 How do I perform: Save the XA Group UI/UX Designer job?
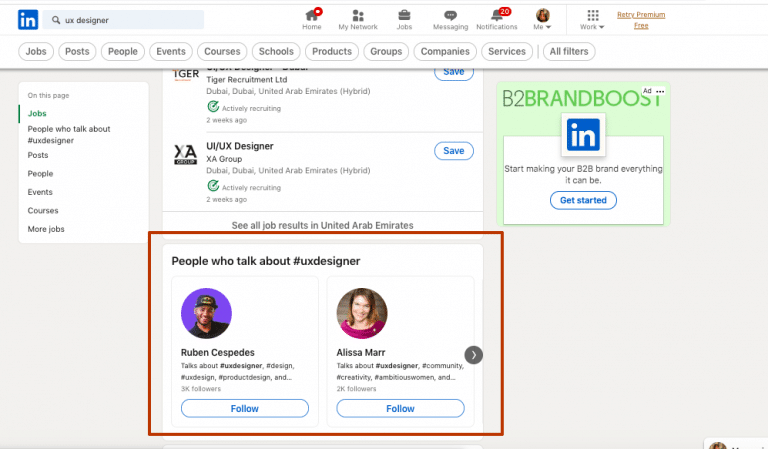click(x=453, y=151)
